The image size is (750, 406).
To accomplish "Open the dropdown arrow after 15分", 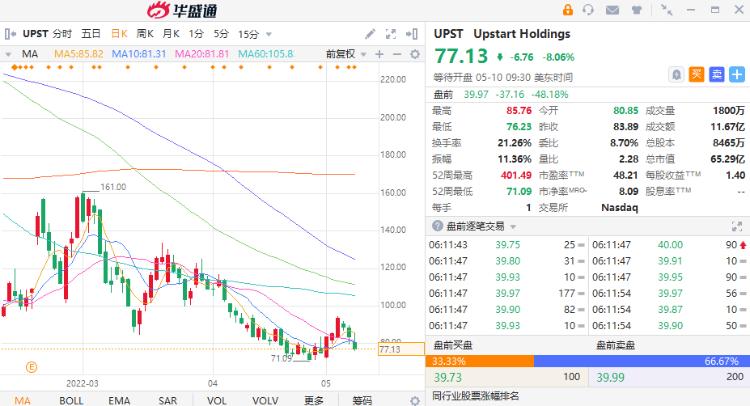I will click(x=269, y=34).
